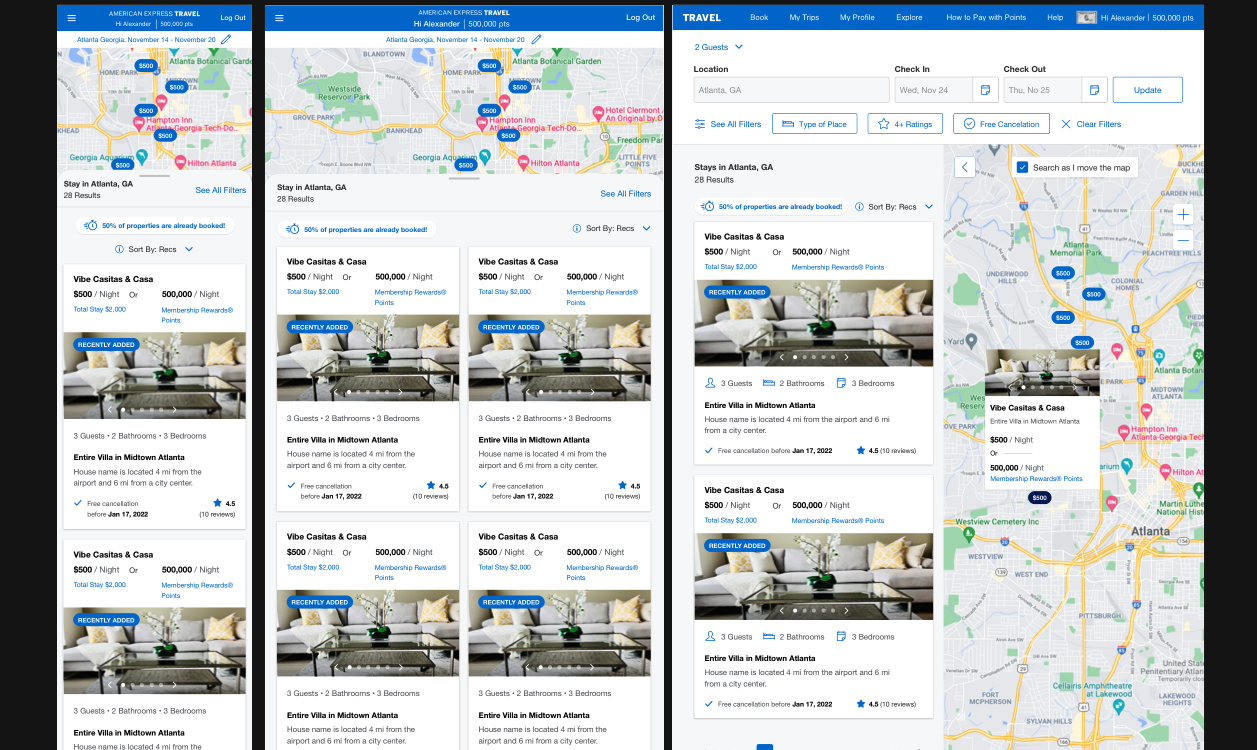Screen dimensions: 1257x750
Task: Click the Vibe Casitas & Casa title in map popup
Action: (1027, 408)
